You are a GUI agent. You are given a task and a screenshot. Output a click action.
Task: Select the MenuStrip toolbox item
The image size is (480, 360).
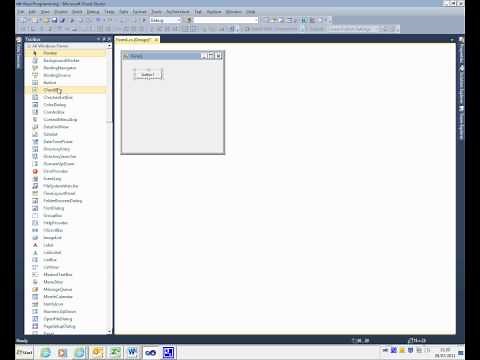(x=66, y=282)
